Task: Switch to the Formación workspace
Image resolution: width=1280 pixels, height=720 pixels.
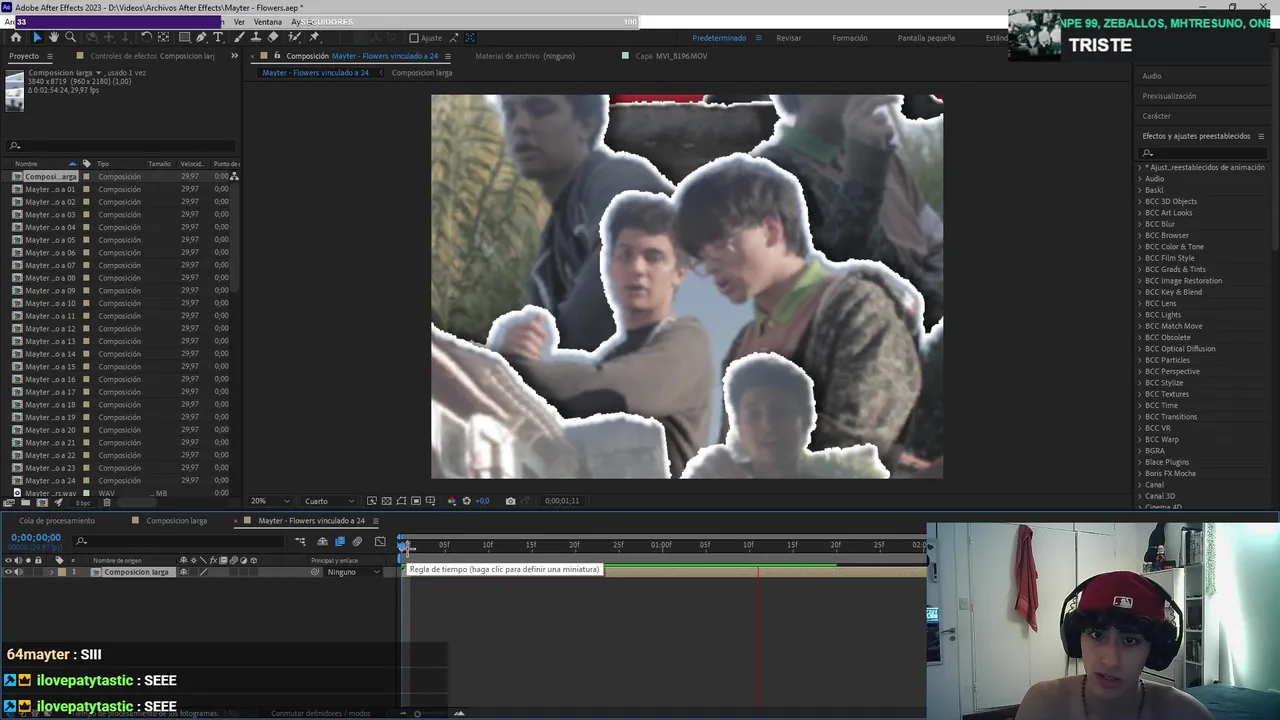Action: (850, 38)
